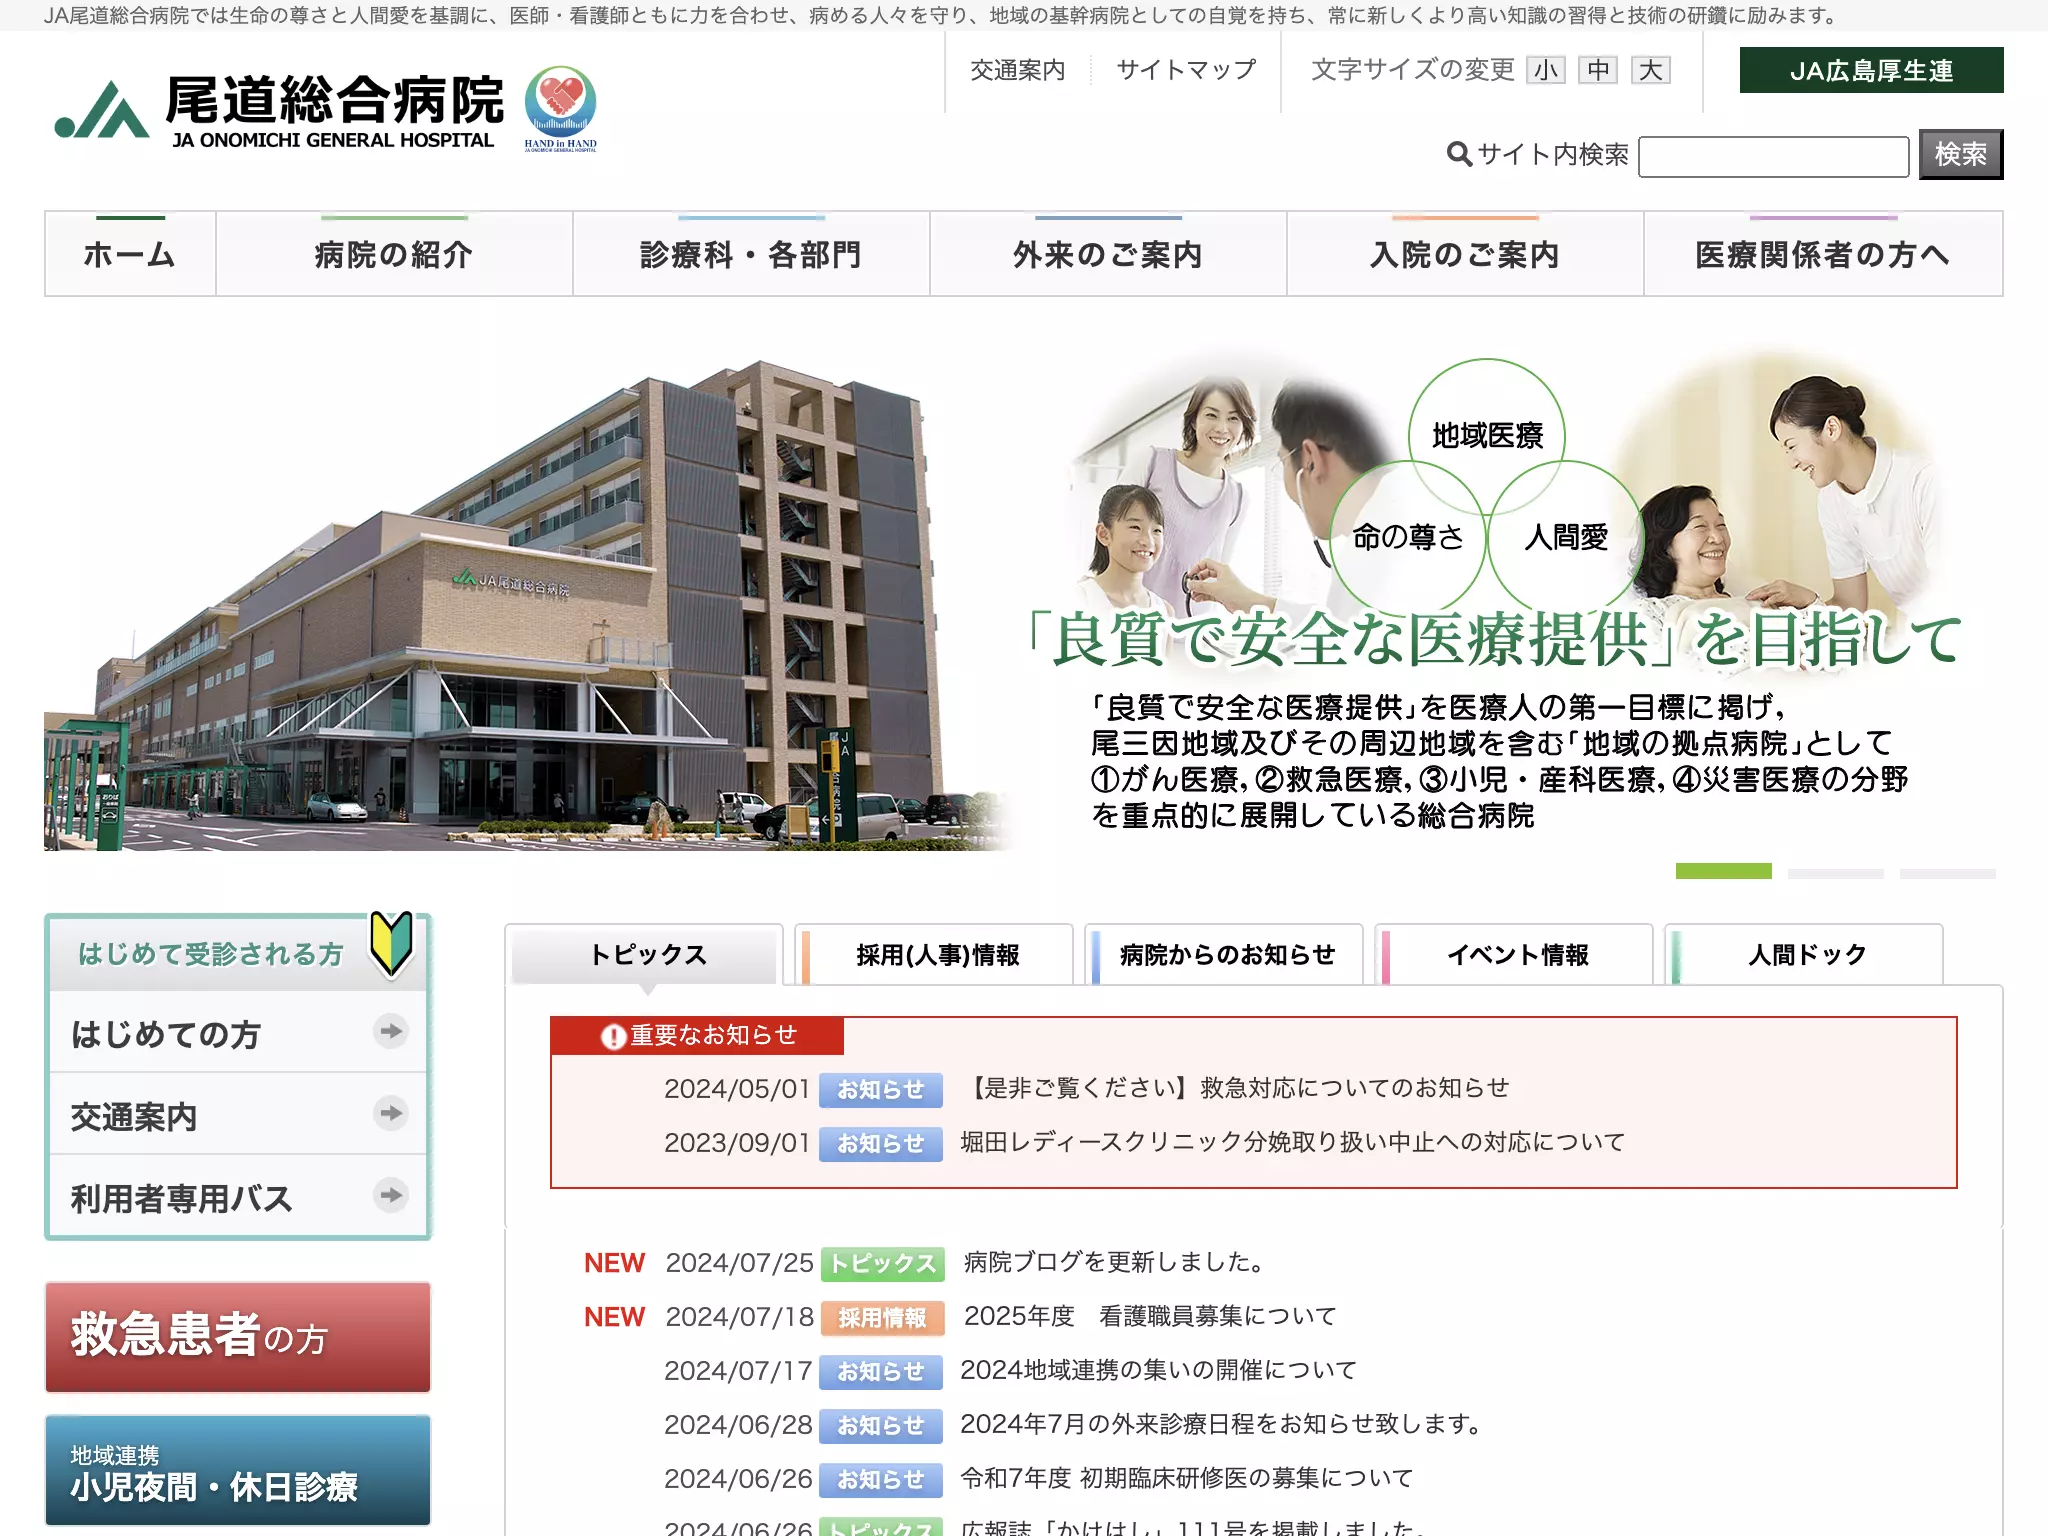The height and width of the screenshot is (1536, 2048).
Task: Open 堀田レディースクリニック分娩取り扱い notice
Action: (x=1292, y=1142)
